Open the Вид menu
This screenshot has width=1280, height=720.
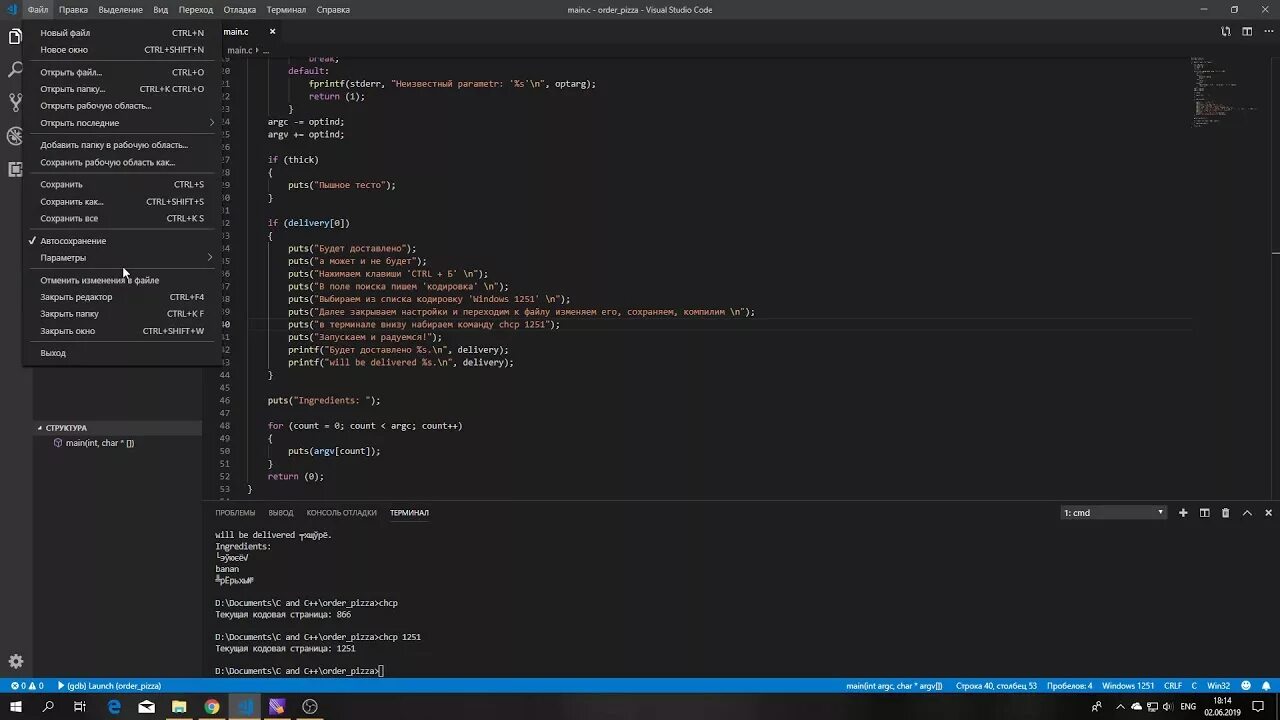160,10
